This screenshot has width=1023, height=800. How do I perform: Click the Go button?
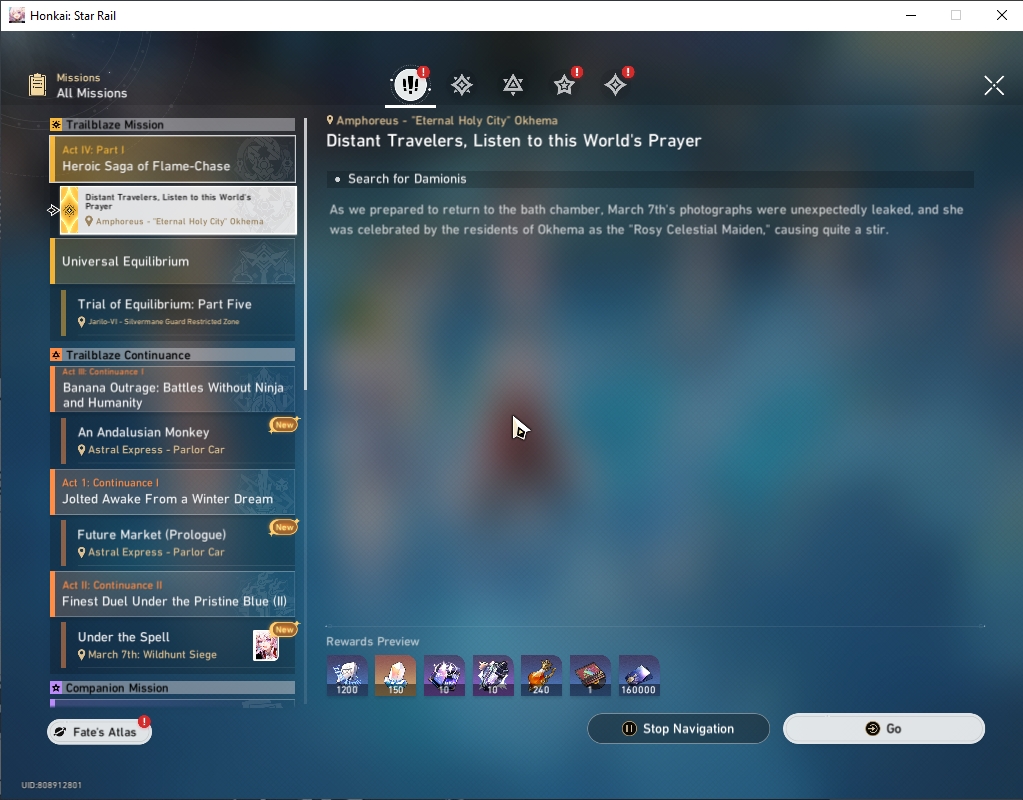[883, 728]
